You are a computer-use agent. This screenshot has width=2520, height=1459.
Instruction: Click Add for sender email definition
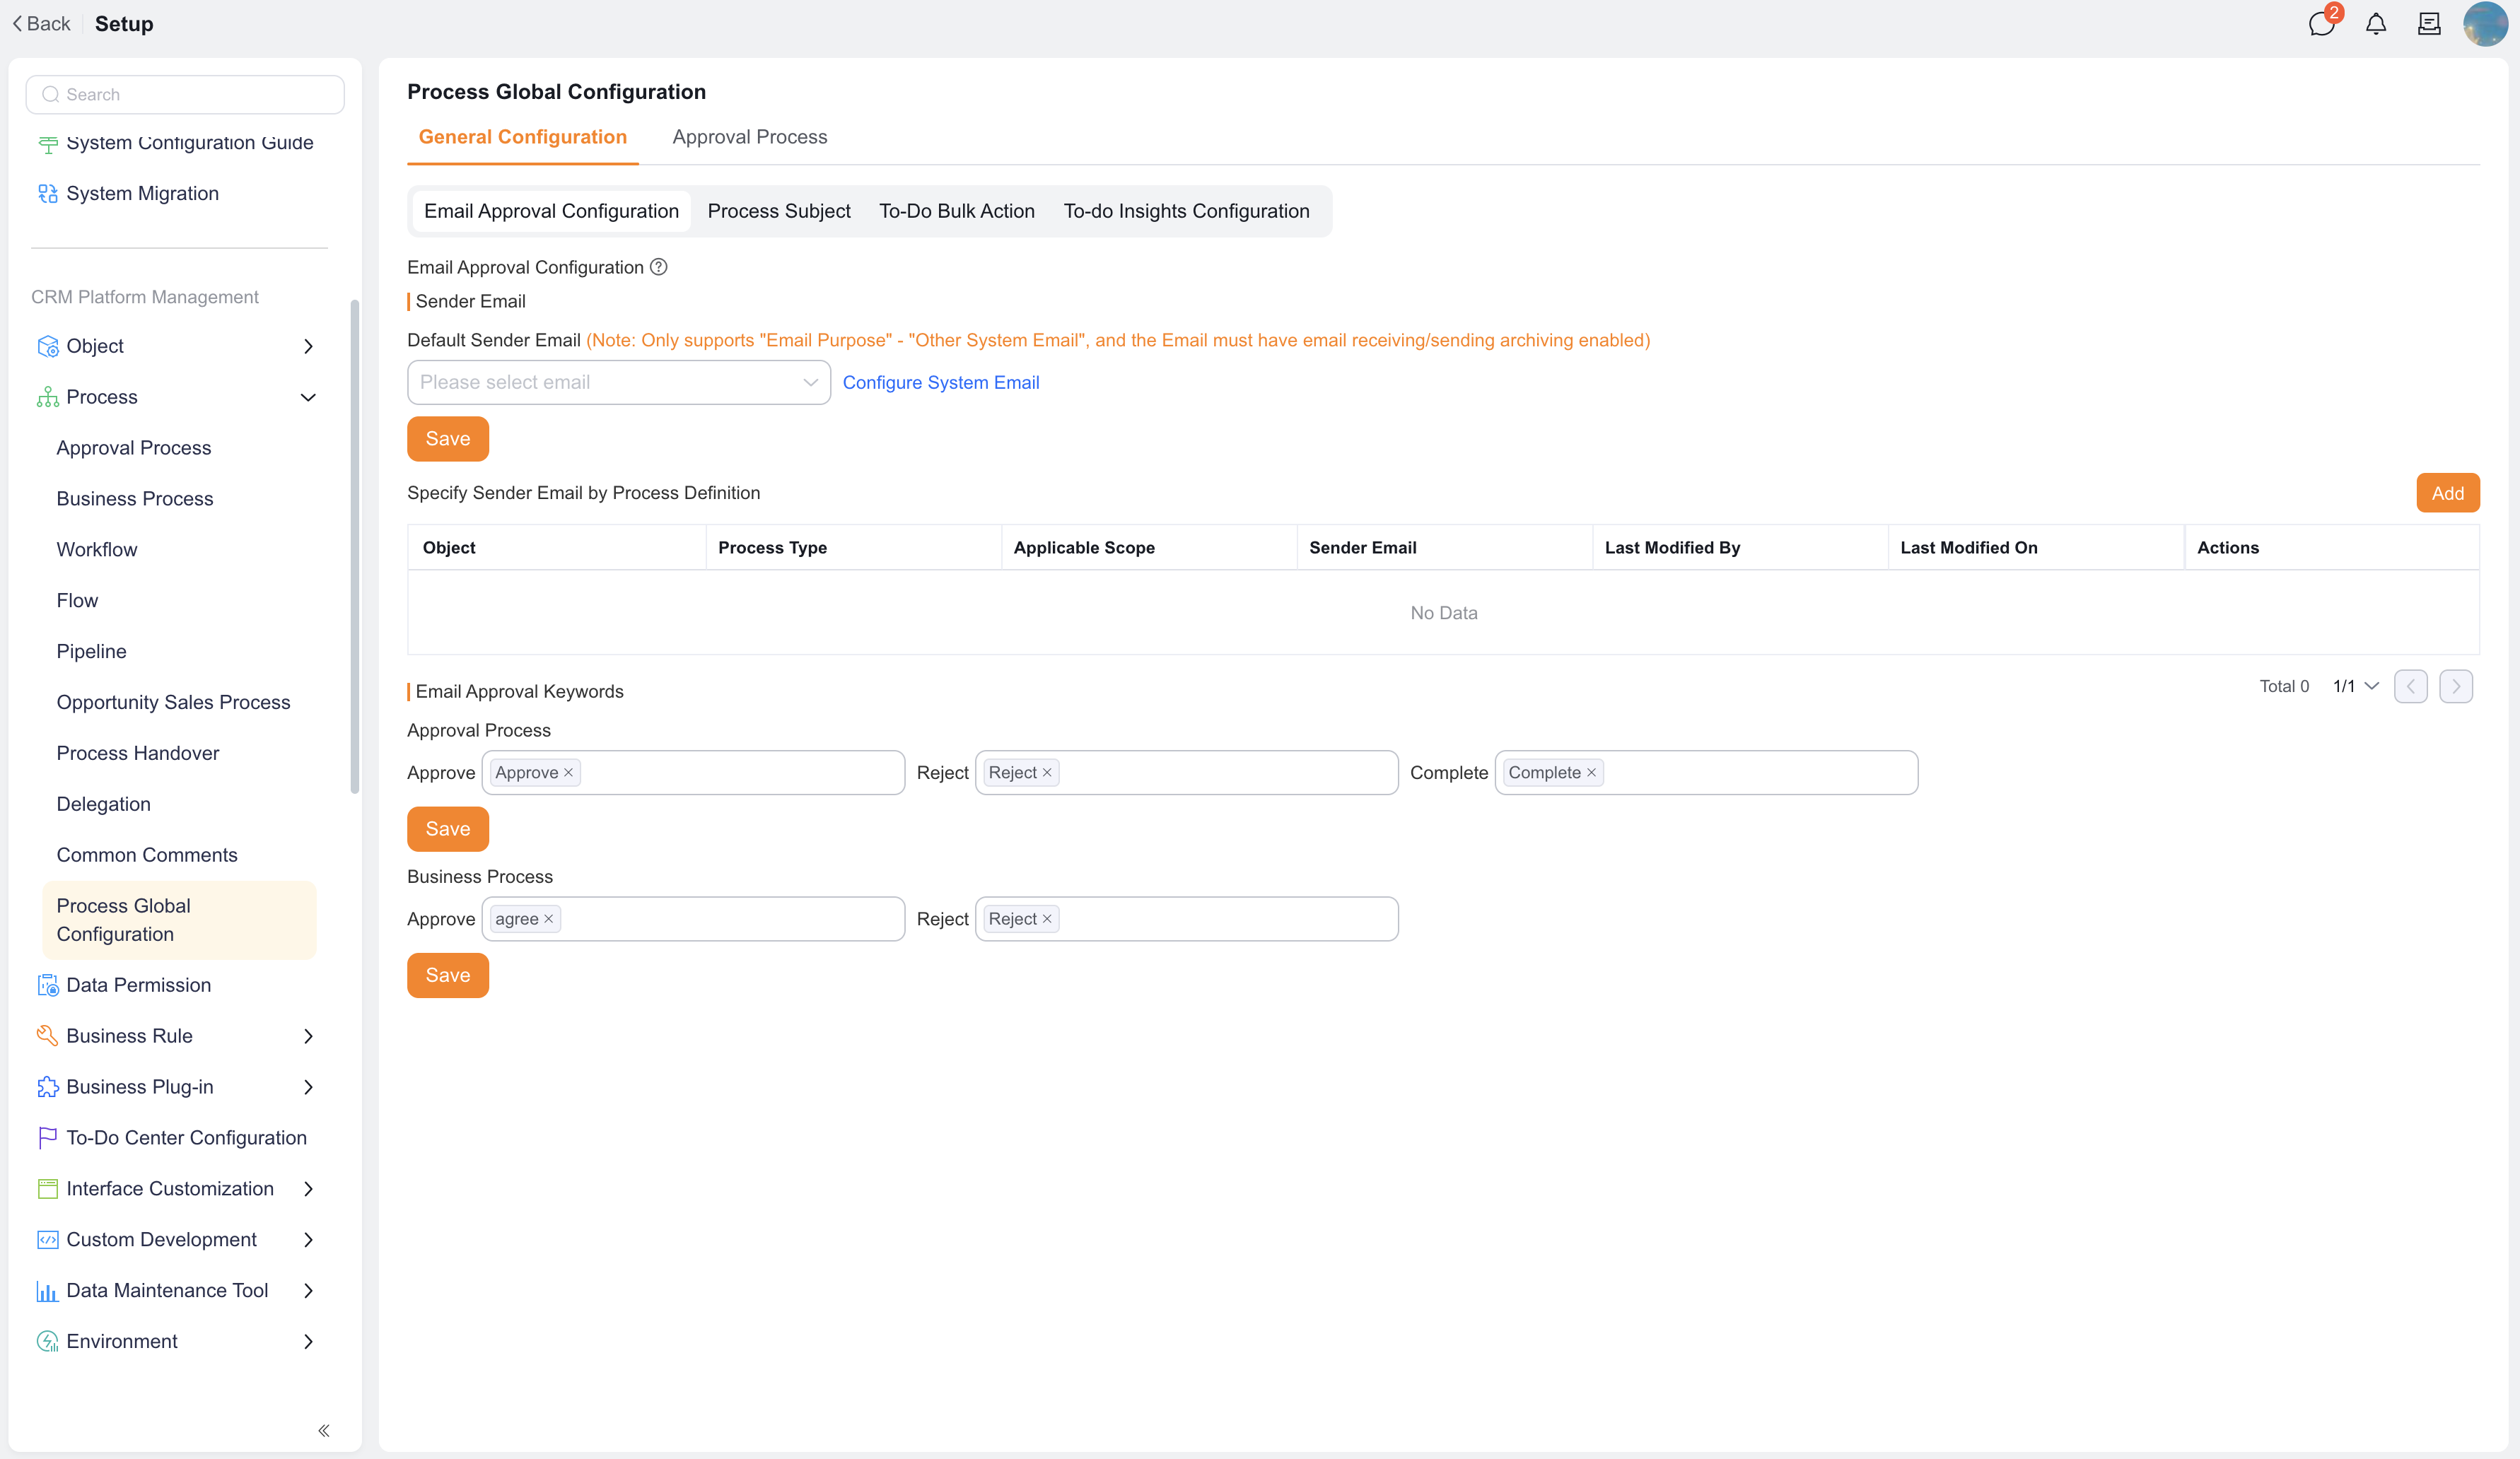2447,493
